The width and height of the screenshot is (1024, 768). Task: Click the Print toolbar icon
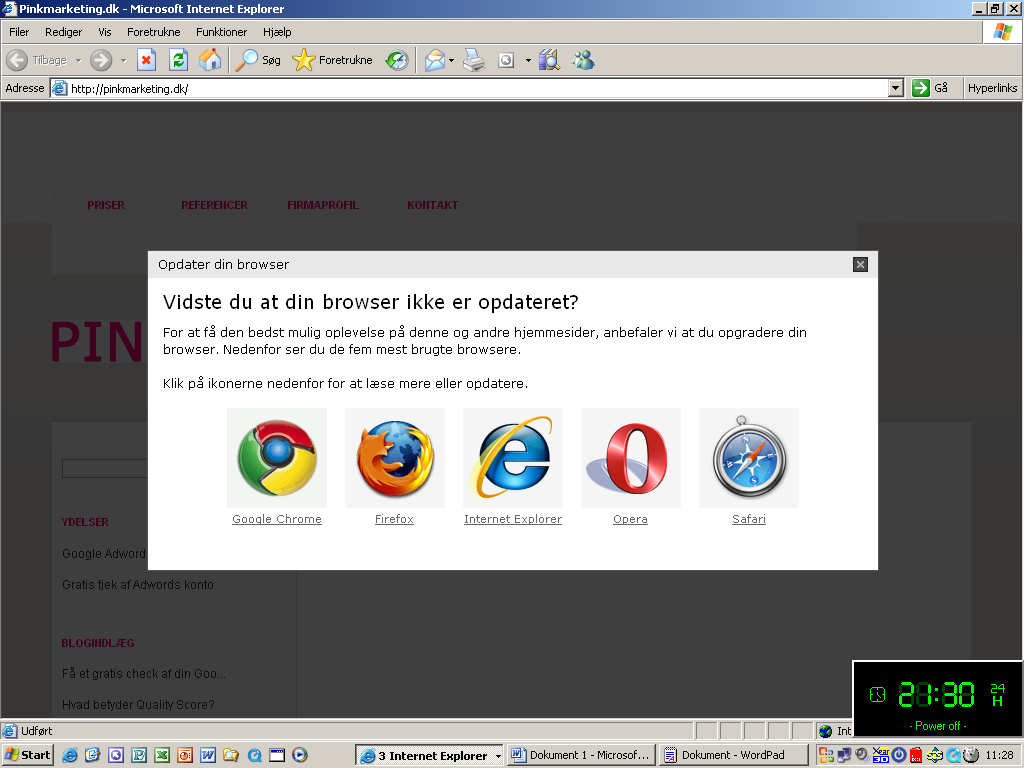[x=473, y=60]
